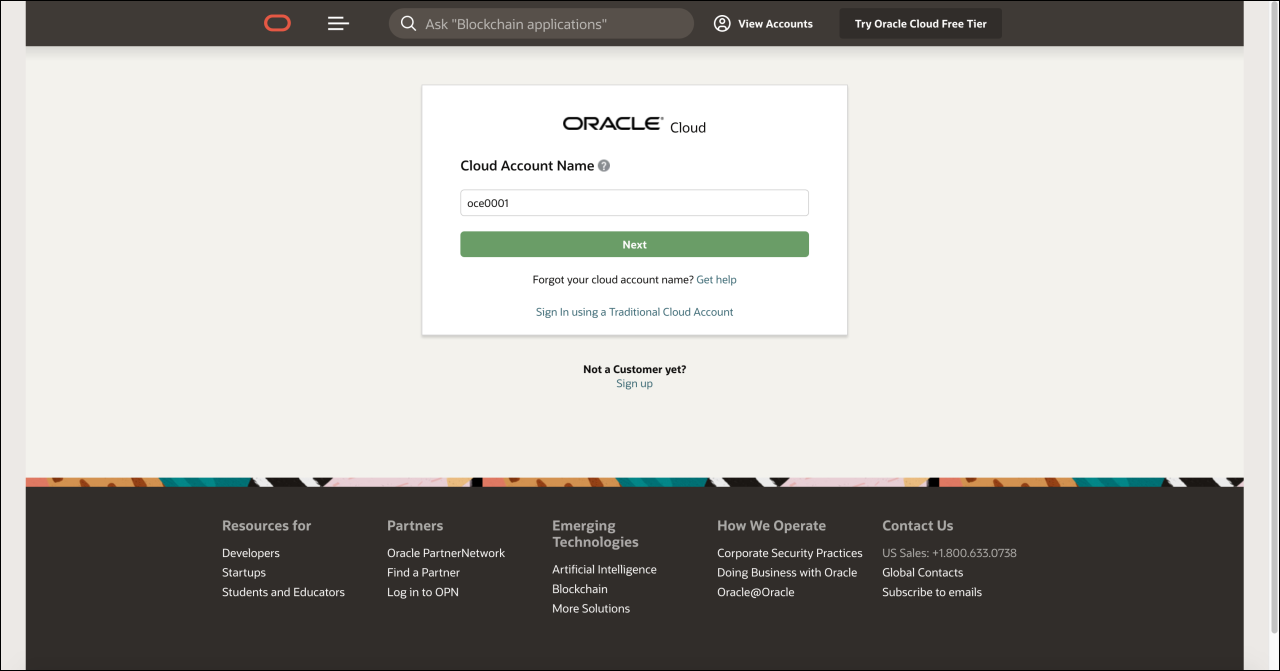The height and width of the screenshot is (671, 1280).
Task: Open Oracle PartnerNetwork link
Action: click(x=446, y=553)
